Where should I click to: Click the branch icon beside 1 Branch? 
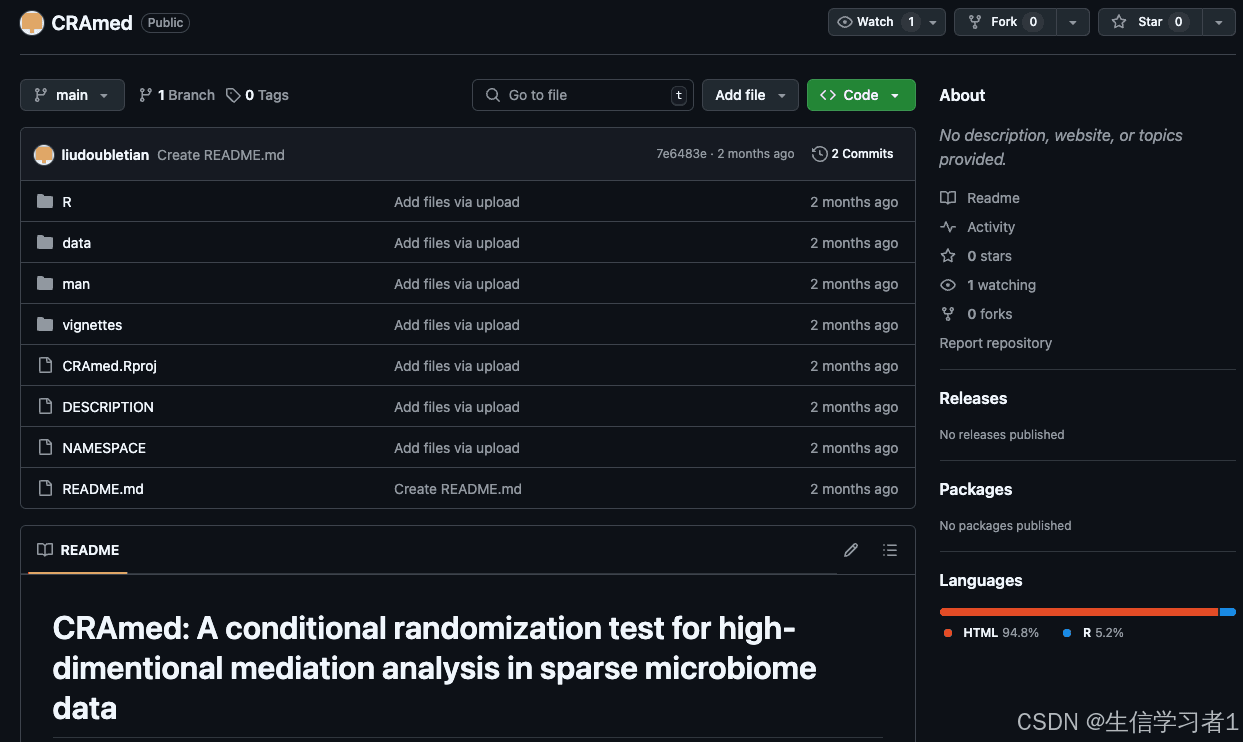(x=146, y=95)
